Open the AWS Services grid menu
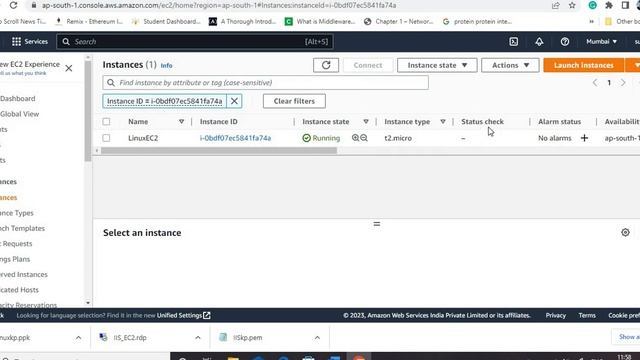The height and width of the screenshot is (360, 640). [x=30, y=42]
